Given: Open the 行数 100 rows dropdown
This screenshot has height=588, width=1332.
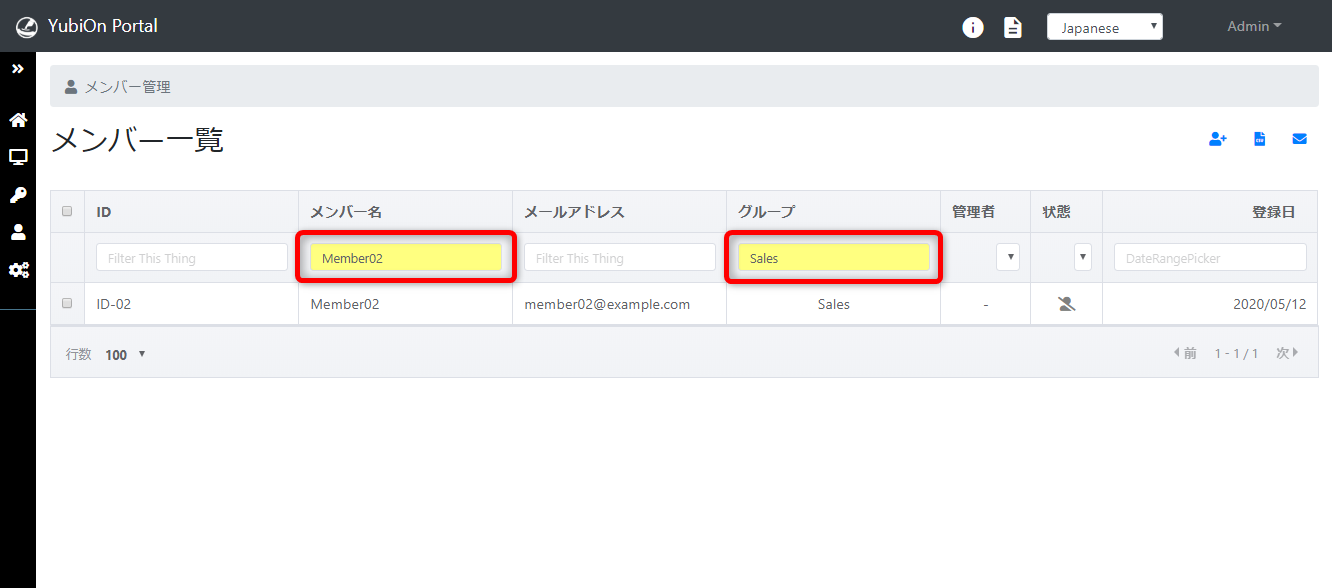Looking at the screenshot, I should point(125,354).
